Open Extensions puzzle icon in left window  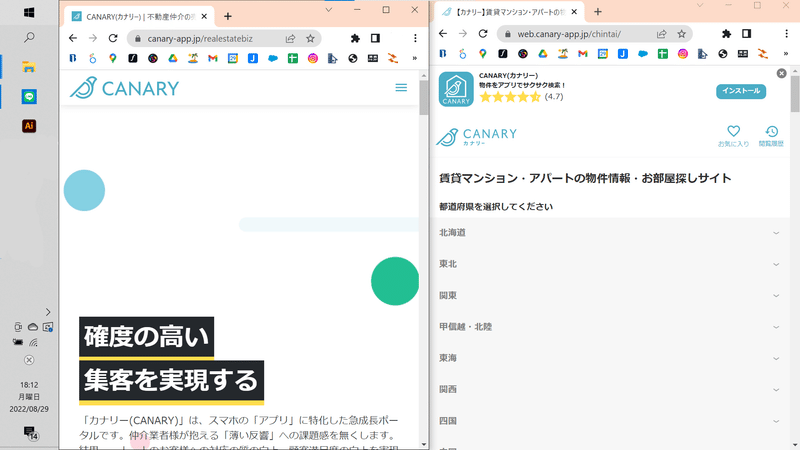point(355,38)
